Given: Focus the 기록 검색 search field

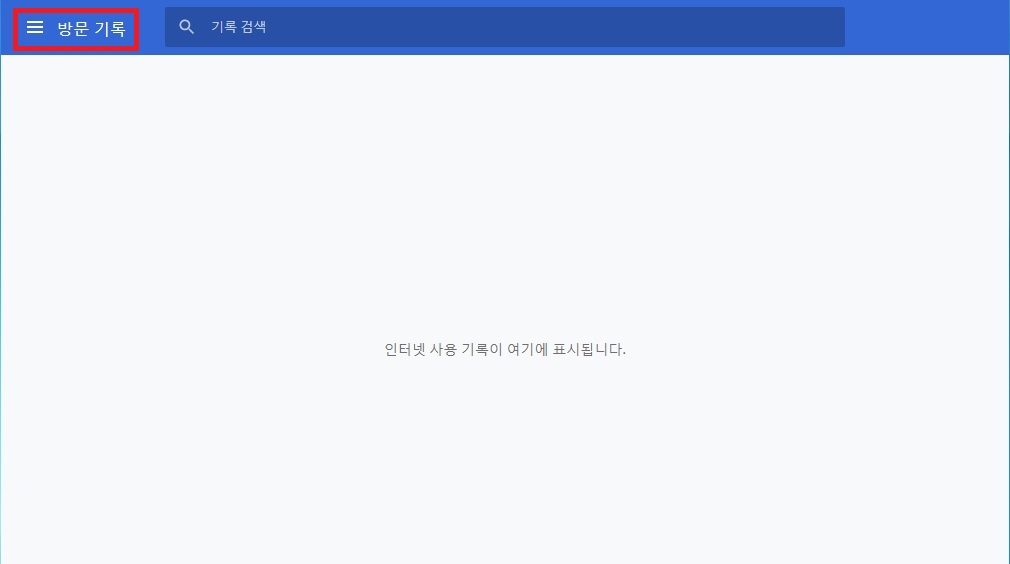Looking at the screenshot, I should tap(504, 27).
